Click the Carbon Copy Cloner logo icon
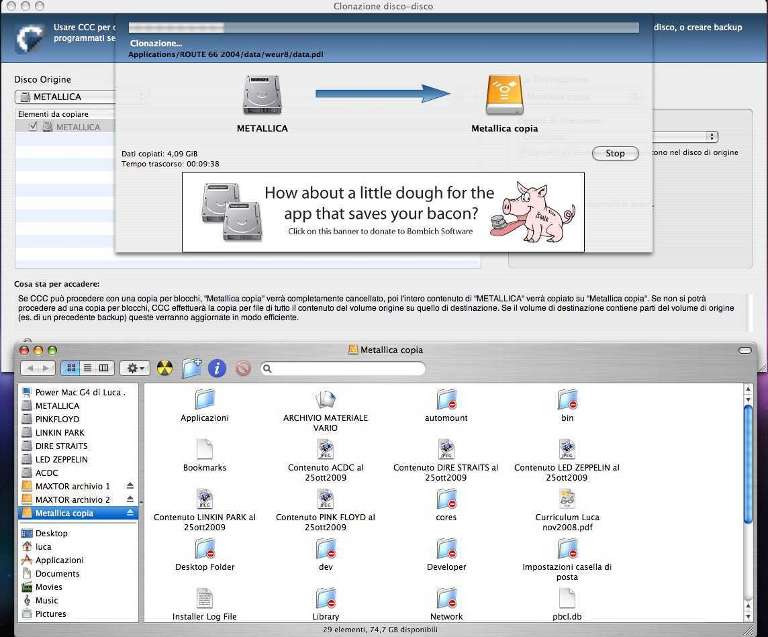This screenshot has height=637, width=768. coord(30,38)
